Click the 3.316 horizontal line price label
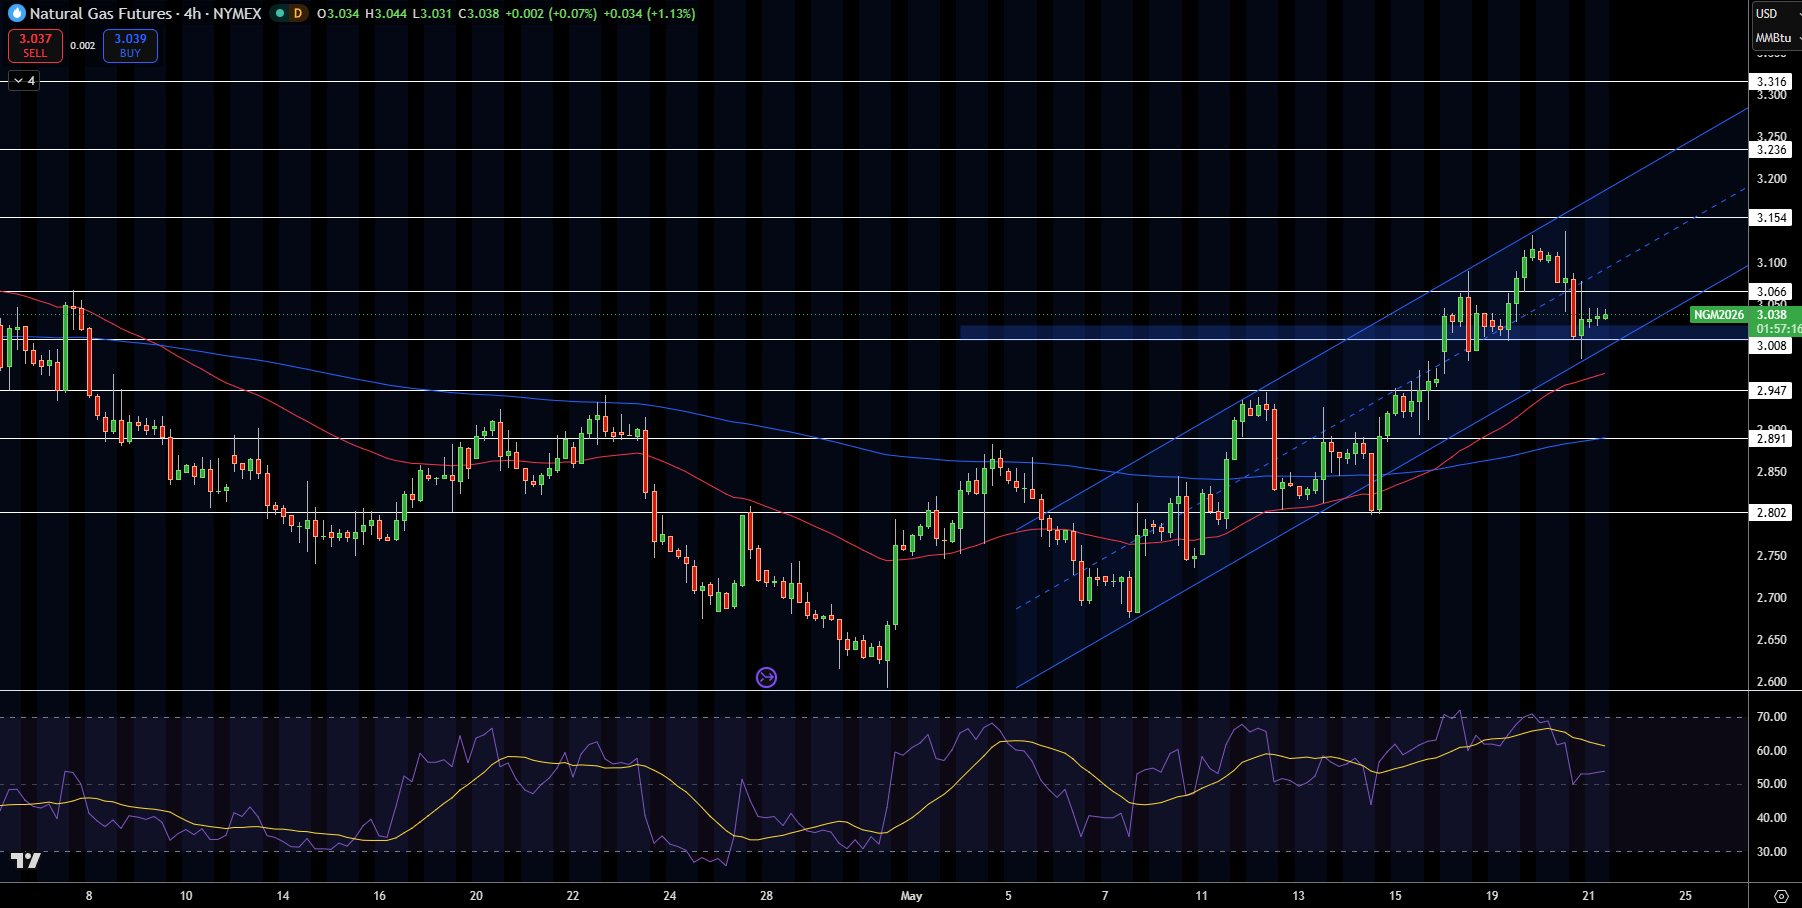The image size is (1802, 908). [1772, 82]
